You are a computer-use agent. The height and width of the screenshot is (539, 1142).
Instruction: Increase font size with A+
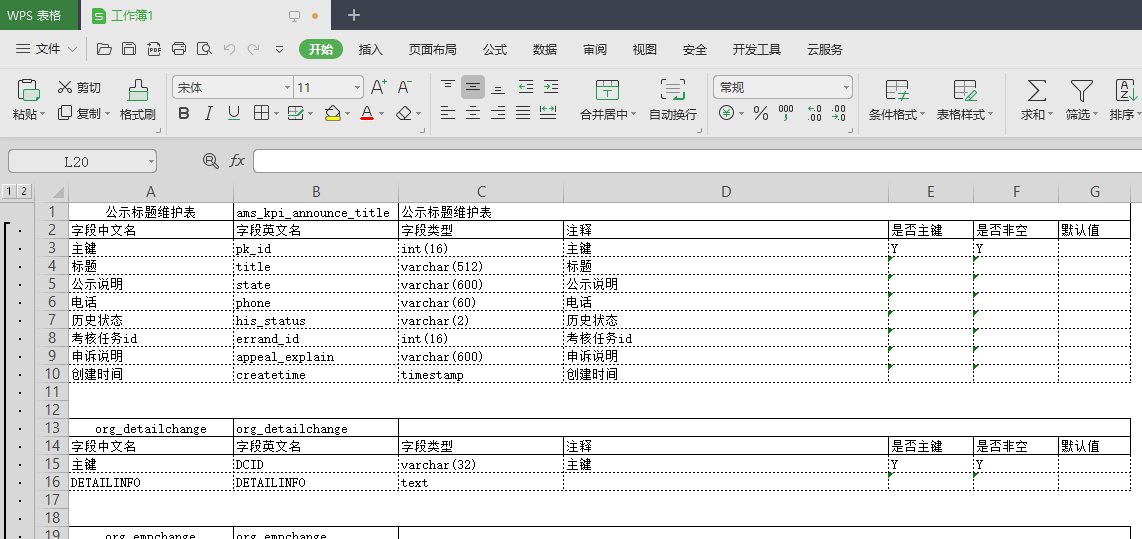(x=379, y=87)
